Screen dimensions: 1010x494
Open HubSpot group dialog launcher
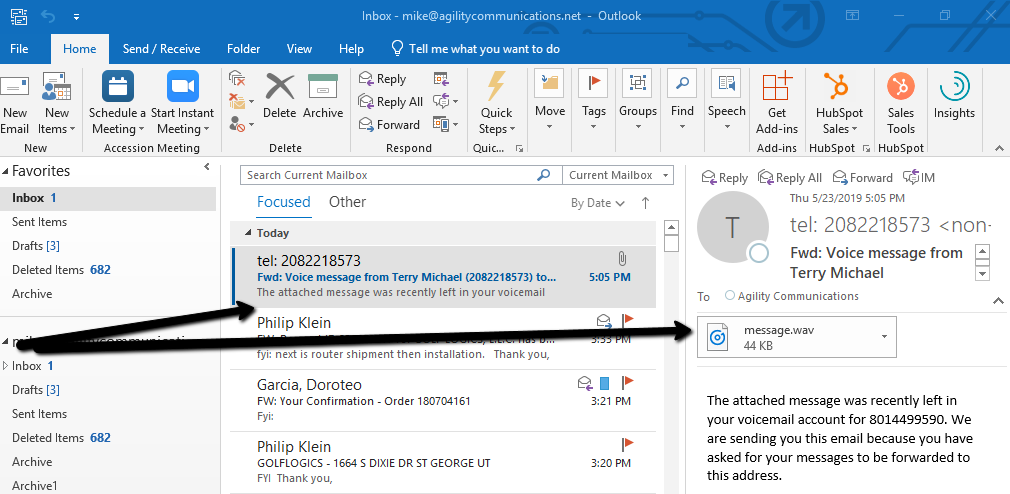coord(866,149)
